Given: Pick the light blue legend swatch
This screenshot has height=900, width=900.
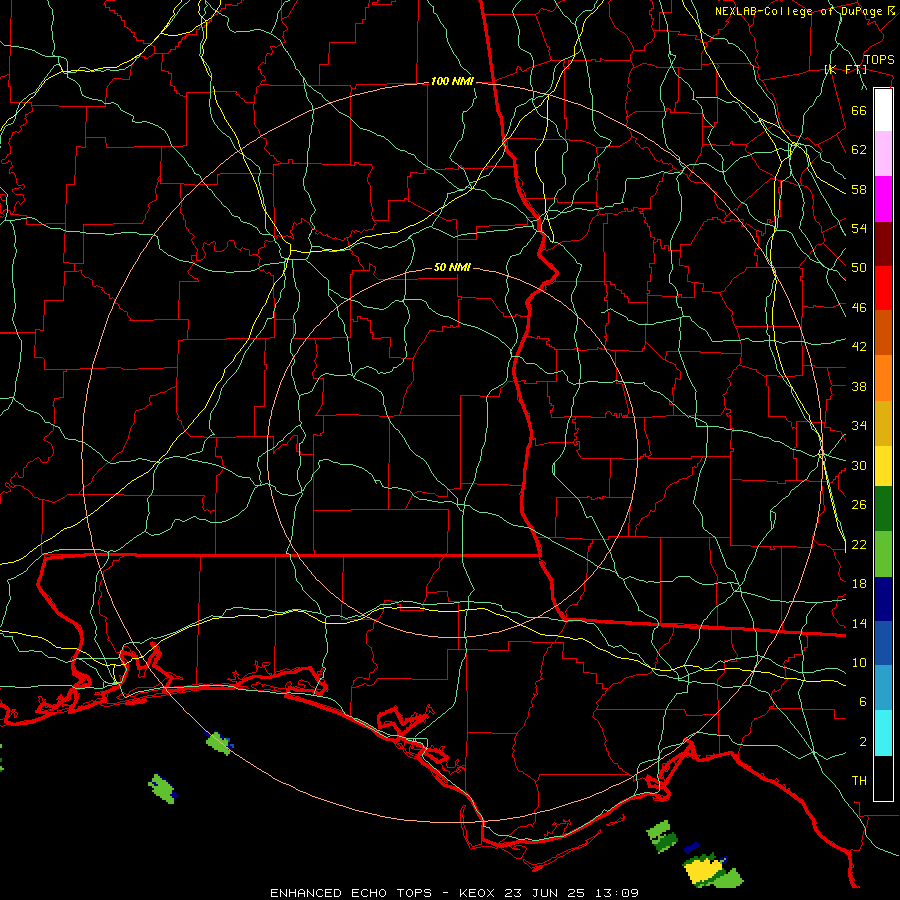Looking at the screenshot, I should [883, 688].
